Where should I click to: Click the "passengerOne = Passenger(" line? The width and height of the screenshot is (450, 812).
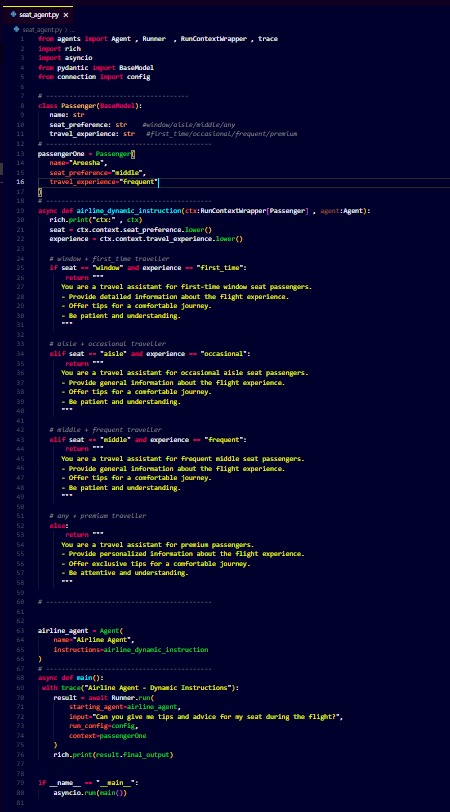(86, 153)
